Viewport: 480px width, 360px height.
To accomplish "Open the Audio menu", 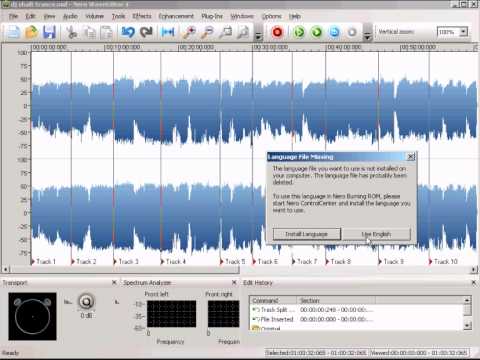I will coord(70,16).
